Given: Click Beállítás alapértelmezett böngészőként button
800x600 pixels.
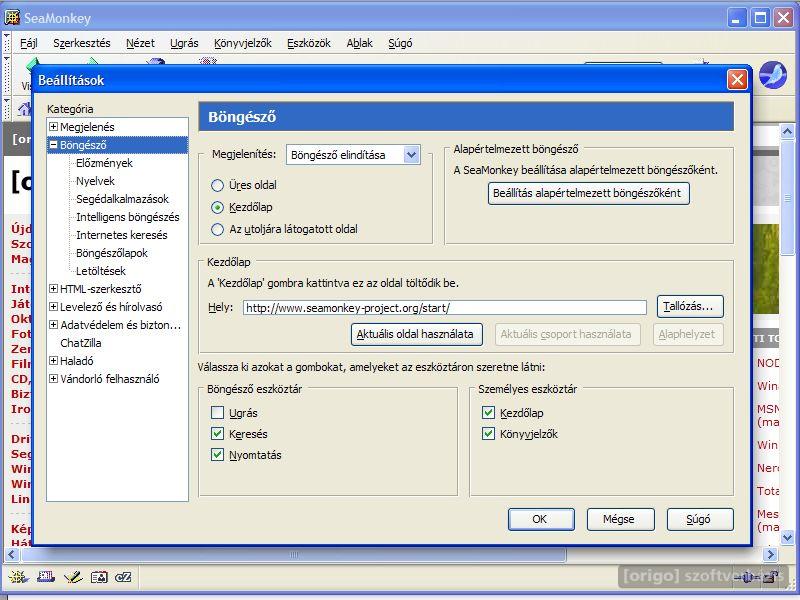Looking at the screenshot, I should pos(588,193).
